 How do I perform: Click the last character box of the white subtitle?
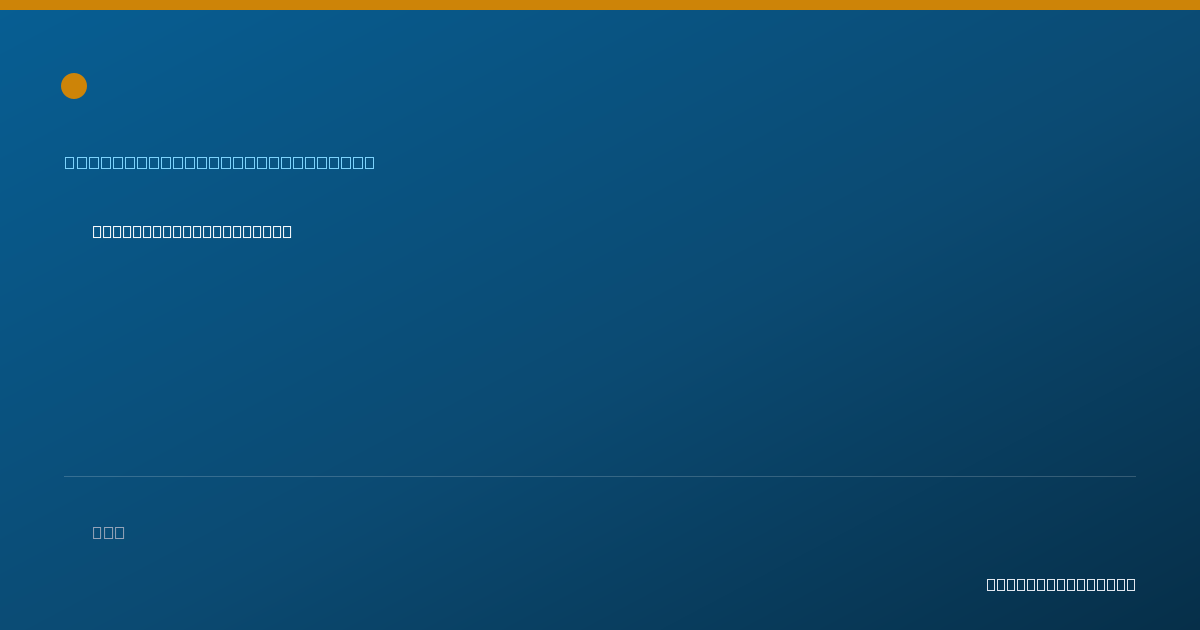pyautogui.click(x=287, y=231)
